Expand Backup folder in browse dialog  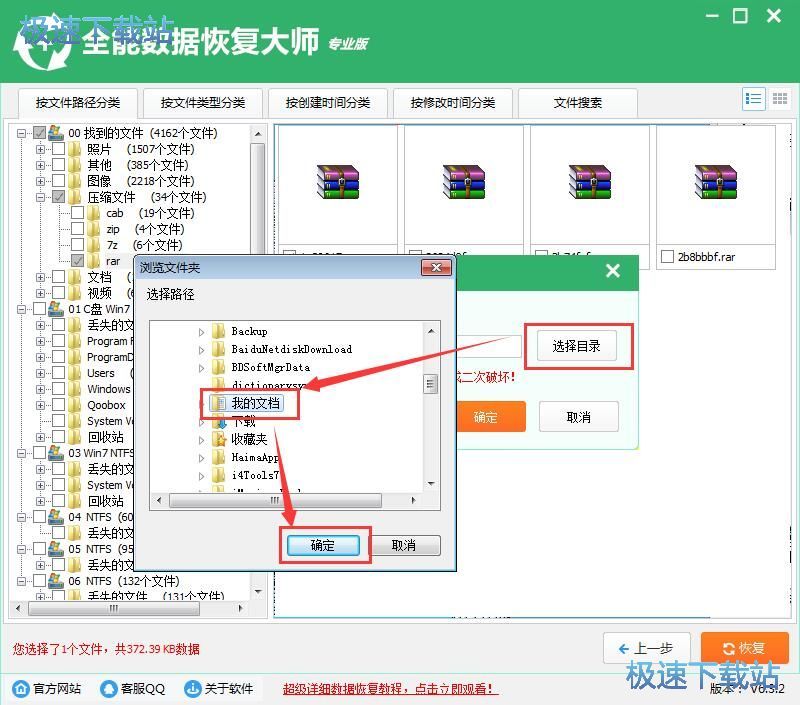pyautogui.click(x=202, y=332)
